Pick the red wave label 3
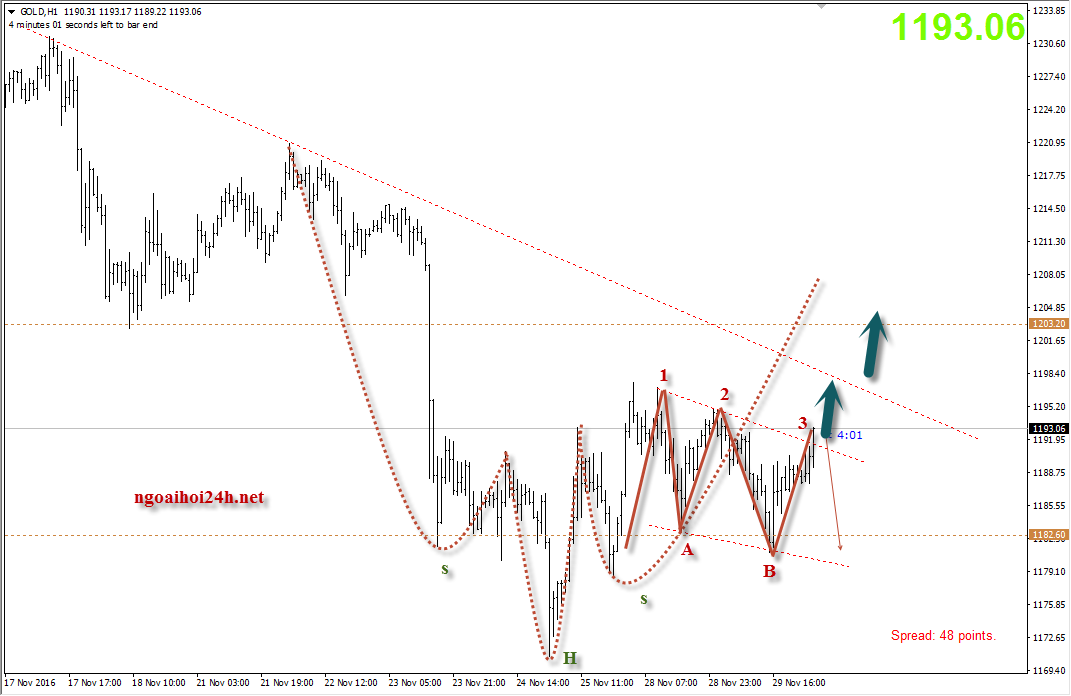Viewport: 1071px width, 696px height. pyautogui.click(x=803, y=424)
